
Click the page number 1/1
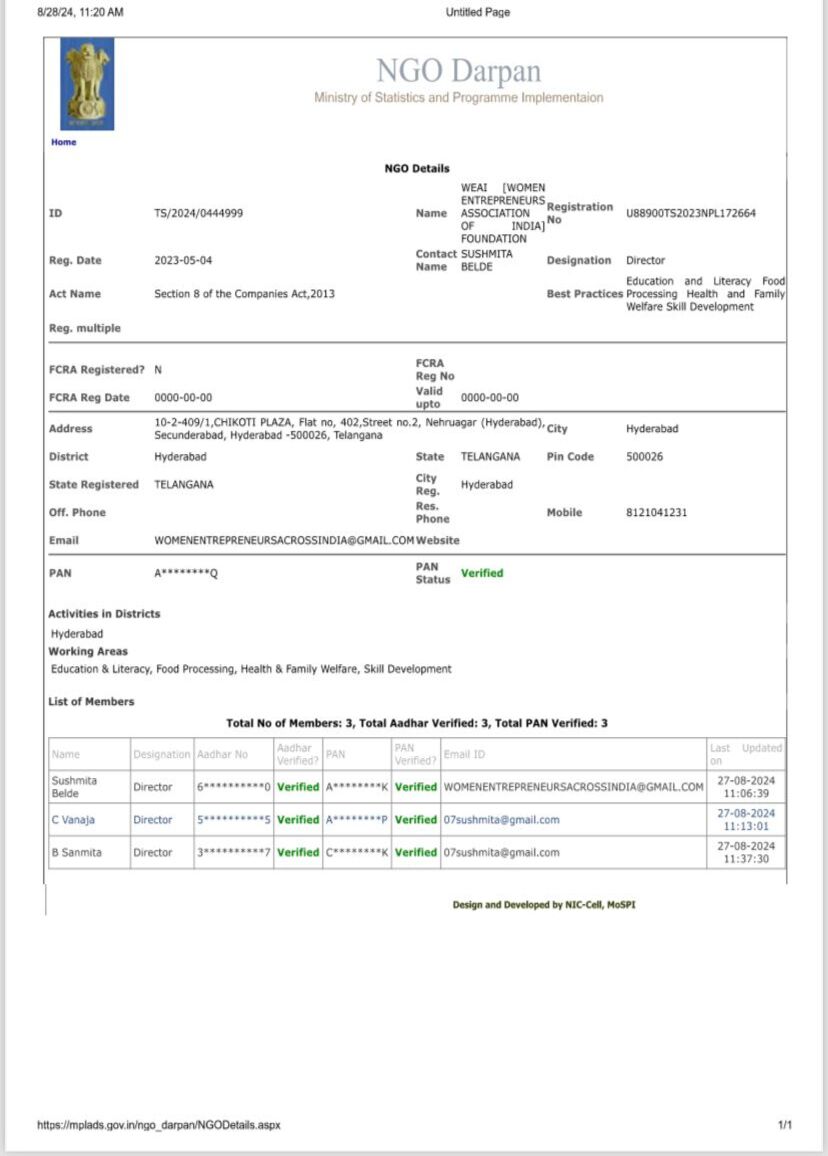tap(785, 1125)
